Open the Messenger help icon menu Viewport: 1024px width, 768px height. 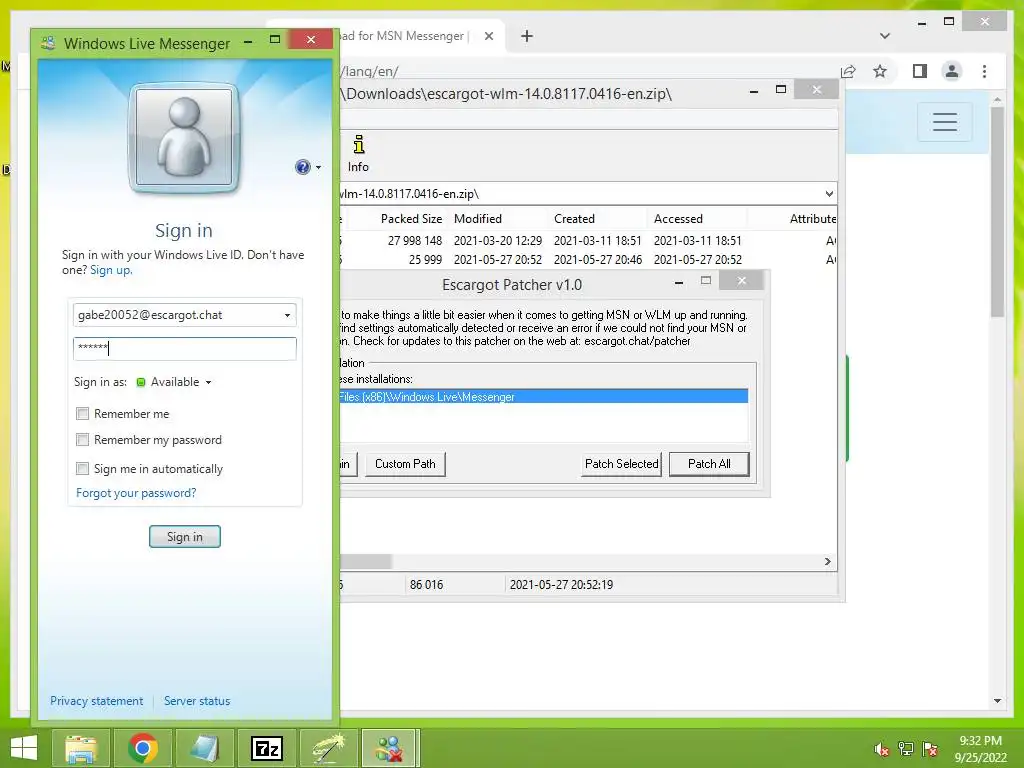(302, 167)
